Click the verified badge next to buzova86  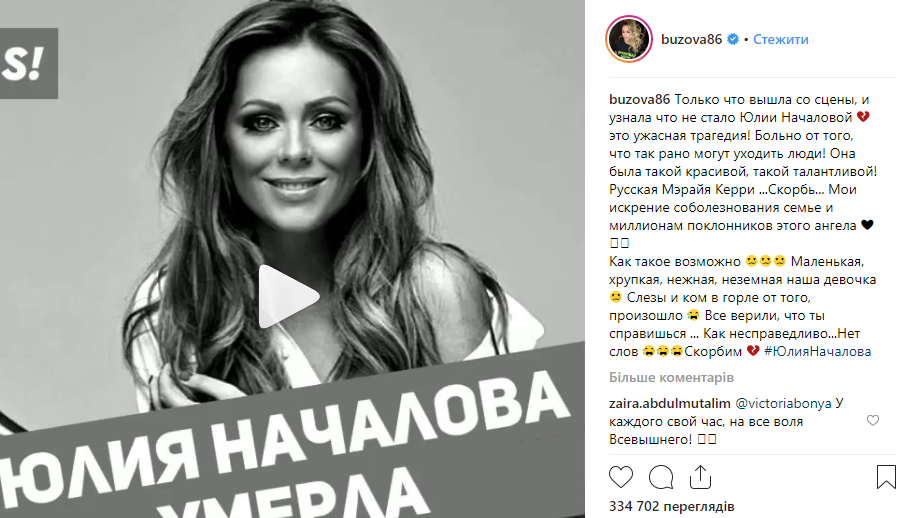[x=733, y=39]
